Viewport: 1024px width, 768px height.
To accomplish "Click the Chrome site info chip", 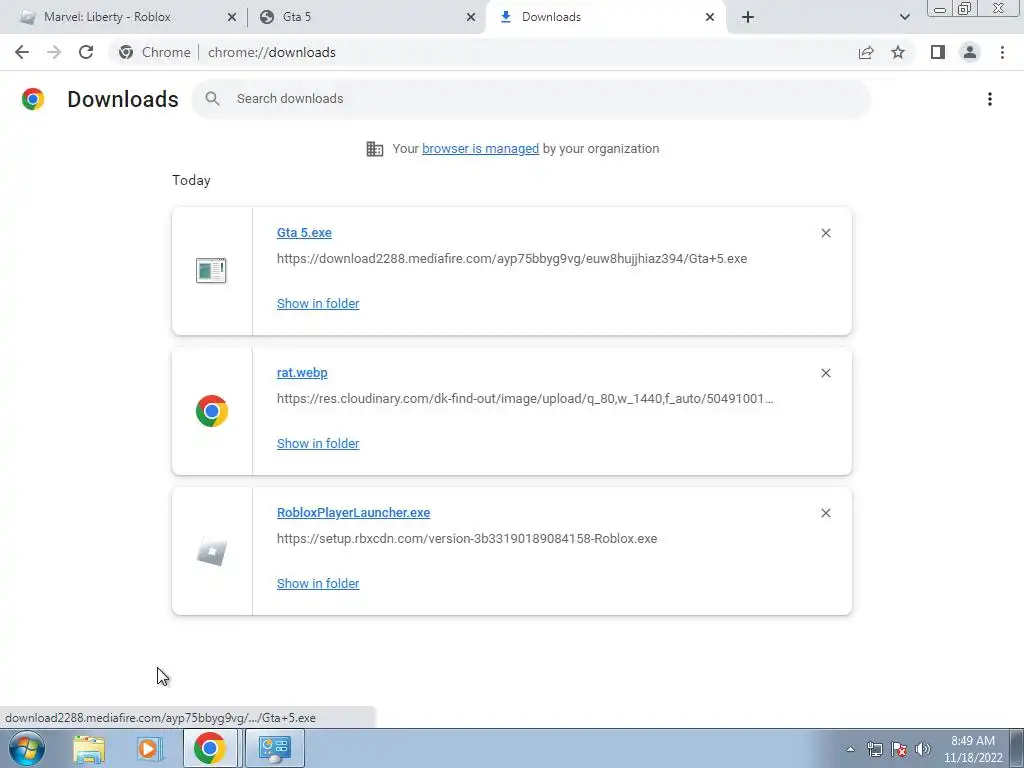I will (155, 52).
